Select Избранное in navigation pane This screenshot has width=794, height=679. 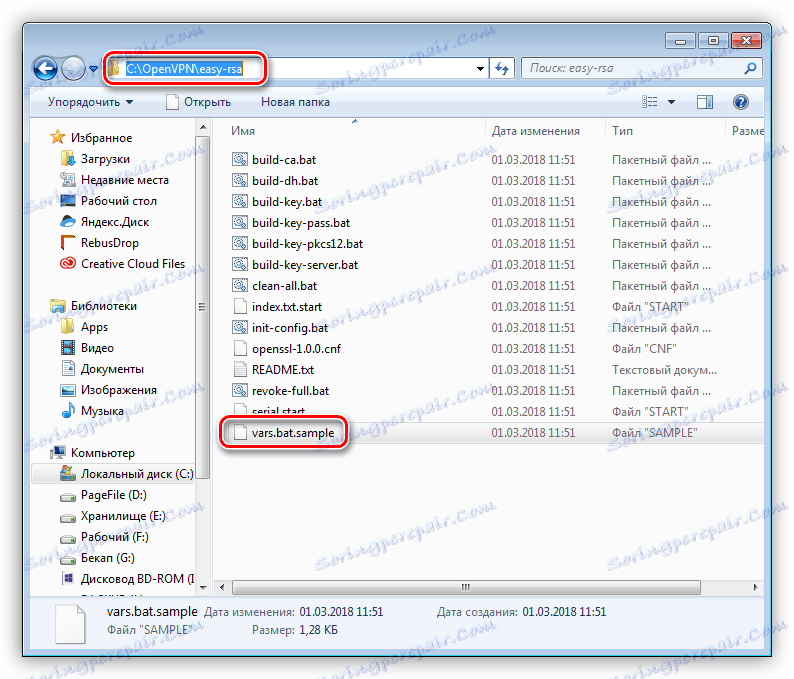click(91, 138)
